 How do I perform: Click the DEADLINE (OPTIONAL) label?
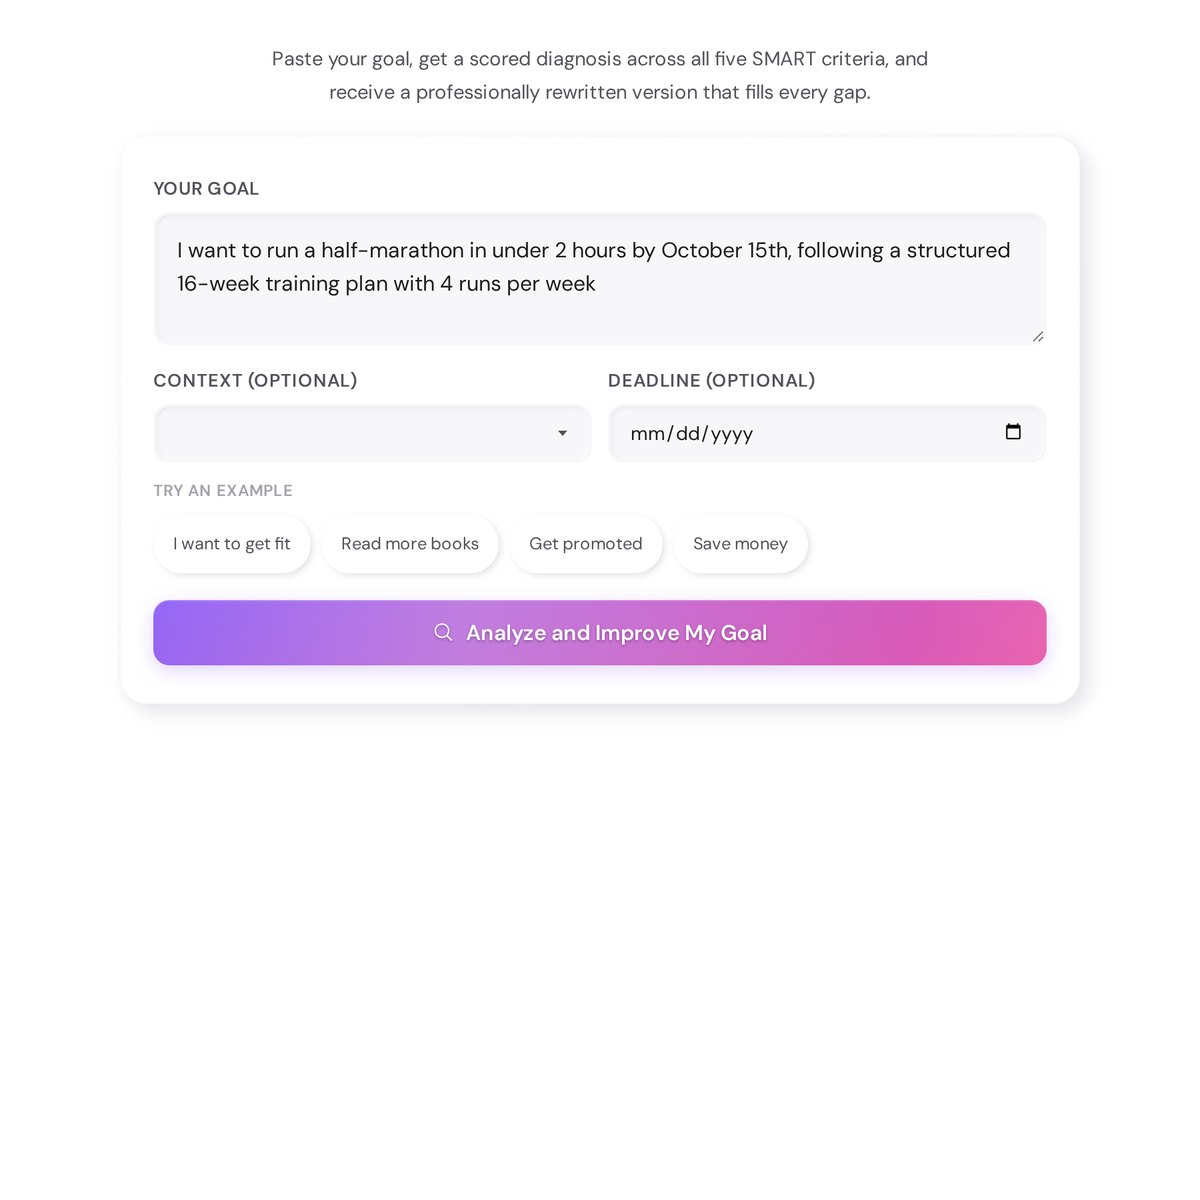coord(711,380)
